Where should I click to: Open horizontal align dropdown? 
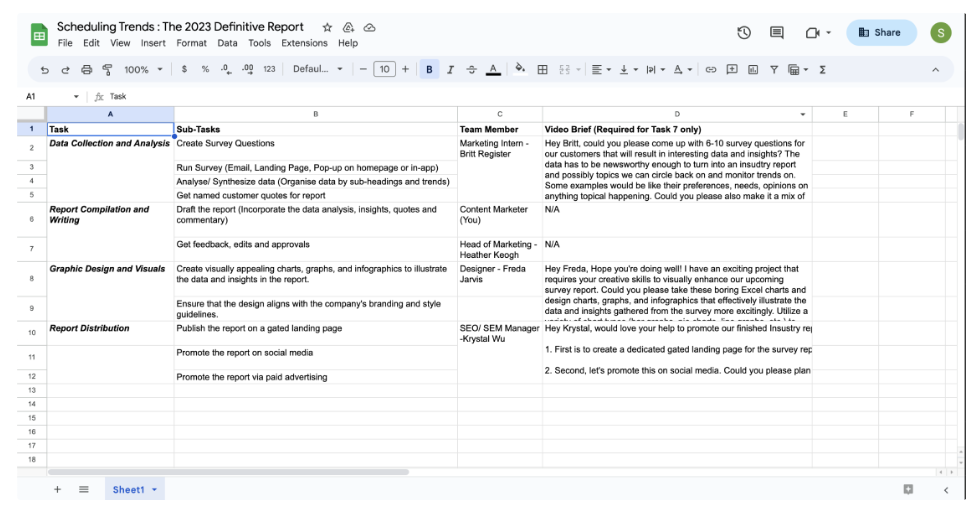(x=601, y=70)
